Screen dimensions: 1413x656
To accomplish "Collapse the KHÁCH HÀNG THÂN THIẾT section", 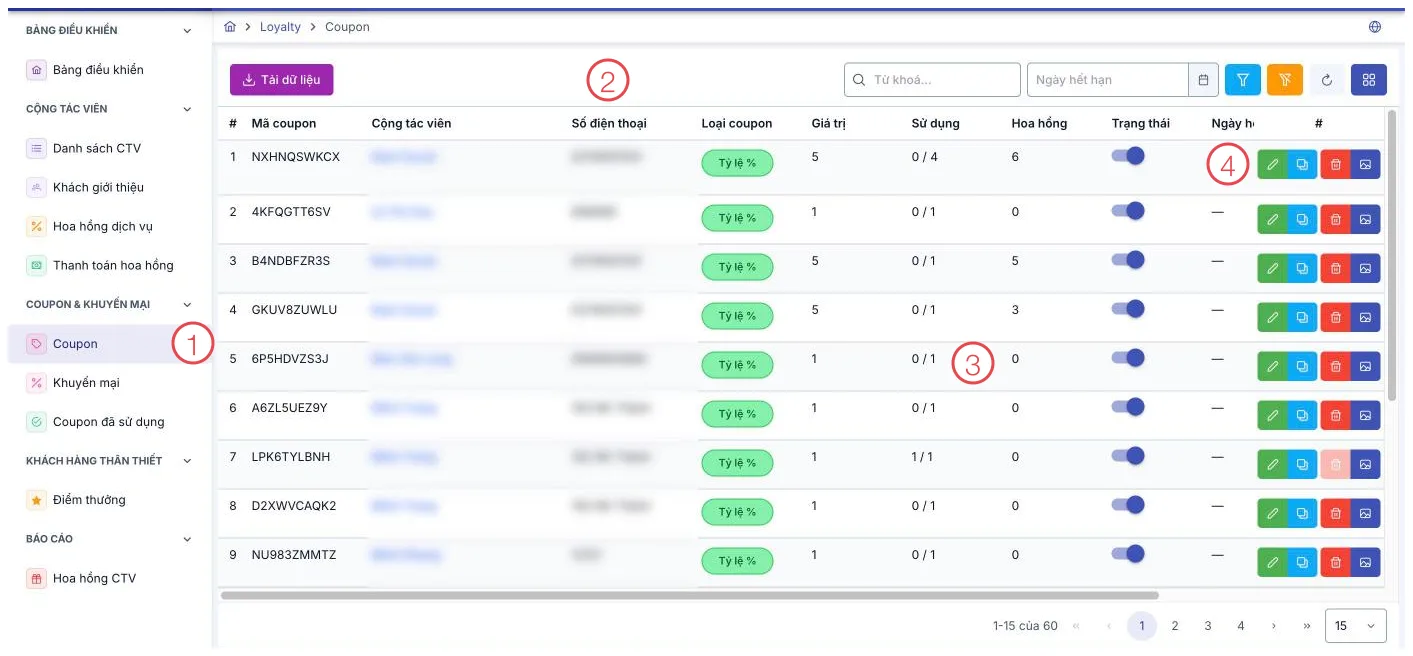I will point(187,461).
